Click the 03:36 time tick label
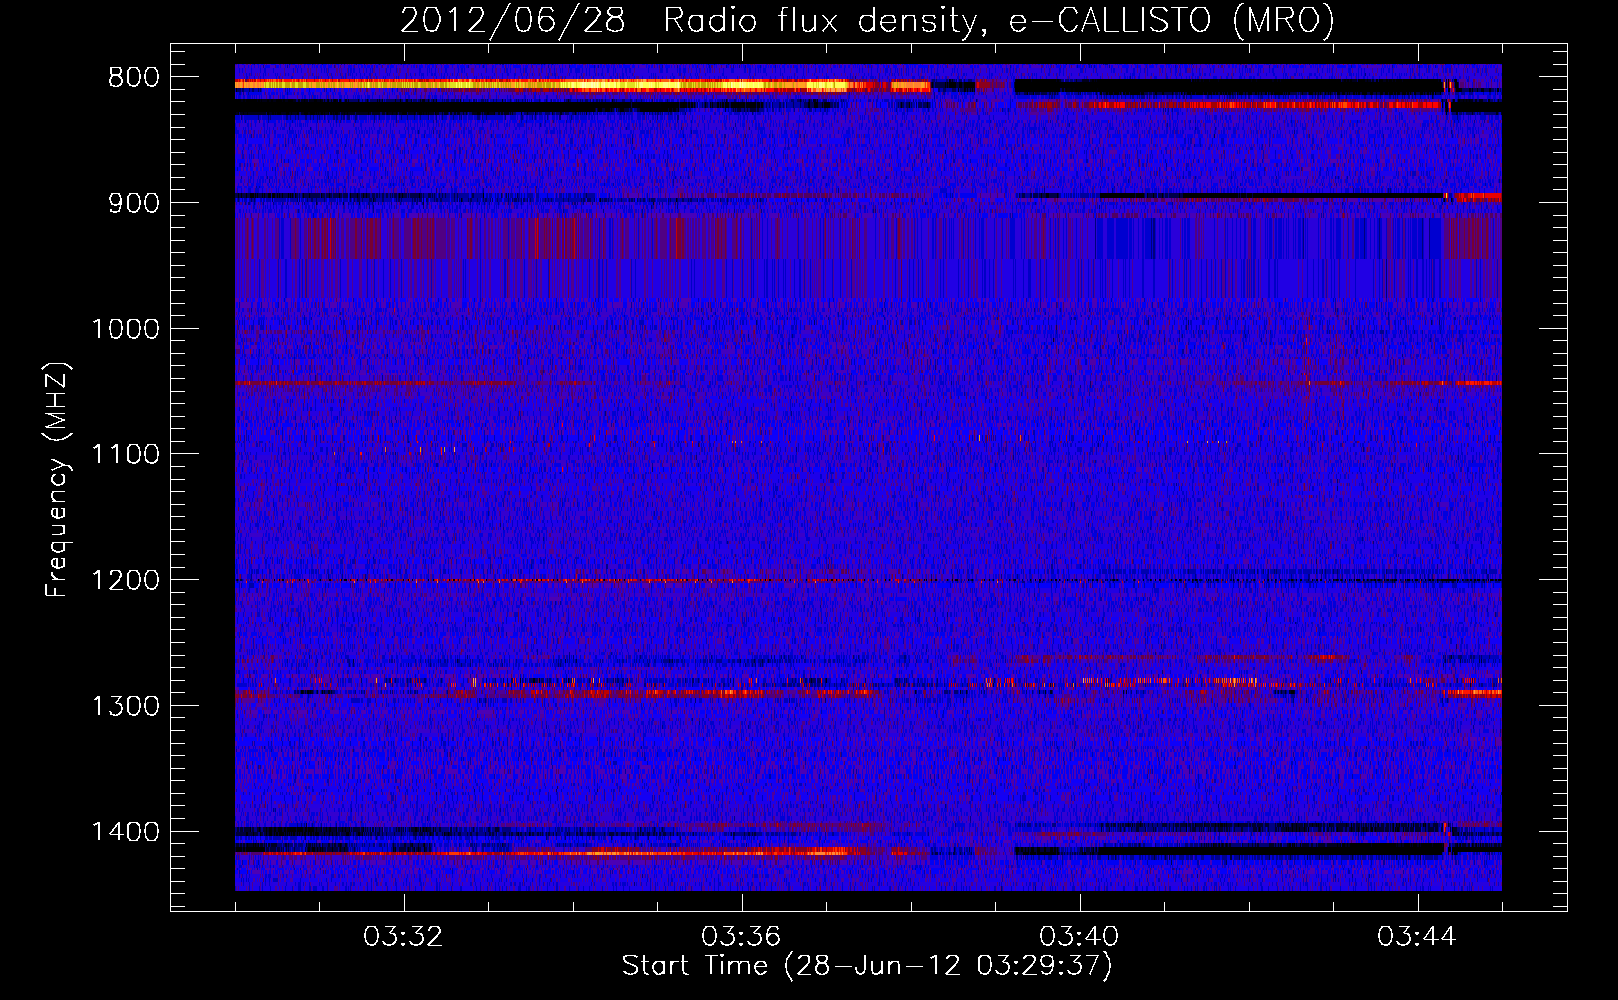This screenshot has width=1618, height=1000. 741,937
